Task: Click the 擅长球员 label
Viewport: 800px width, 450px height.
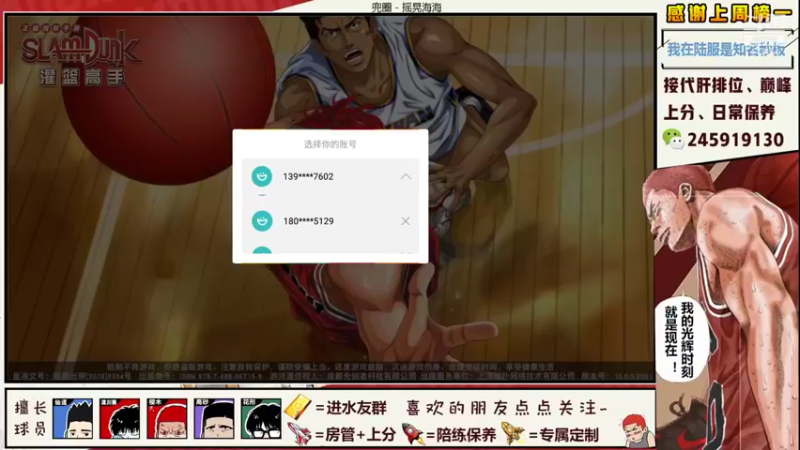Action: [x=30, y=418]
